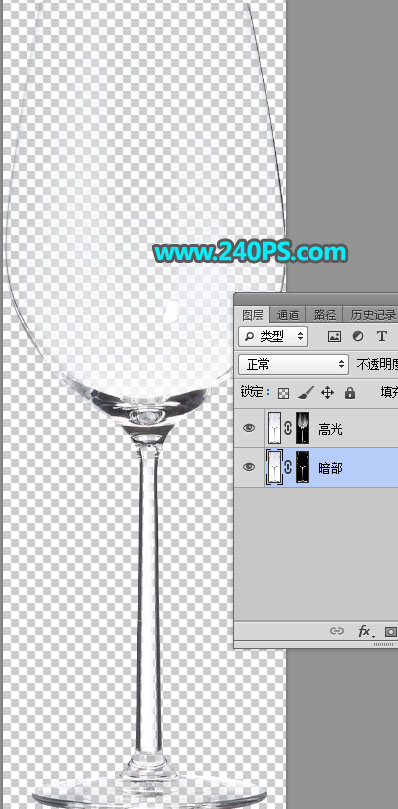This screenshot has height=809, width=398.
Task: Switch to the 图层 tab
Action: (x=253, y=315)
